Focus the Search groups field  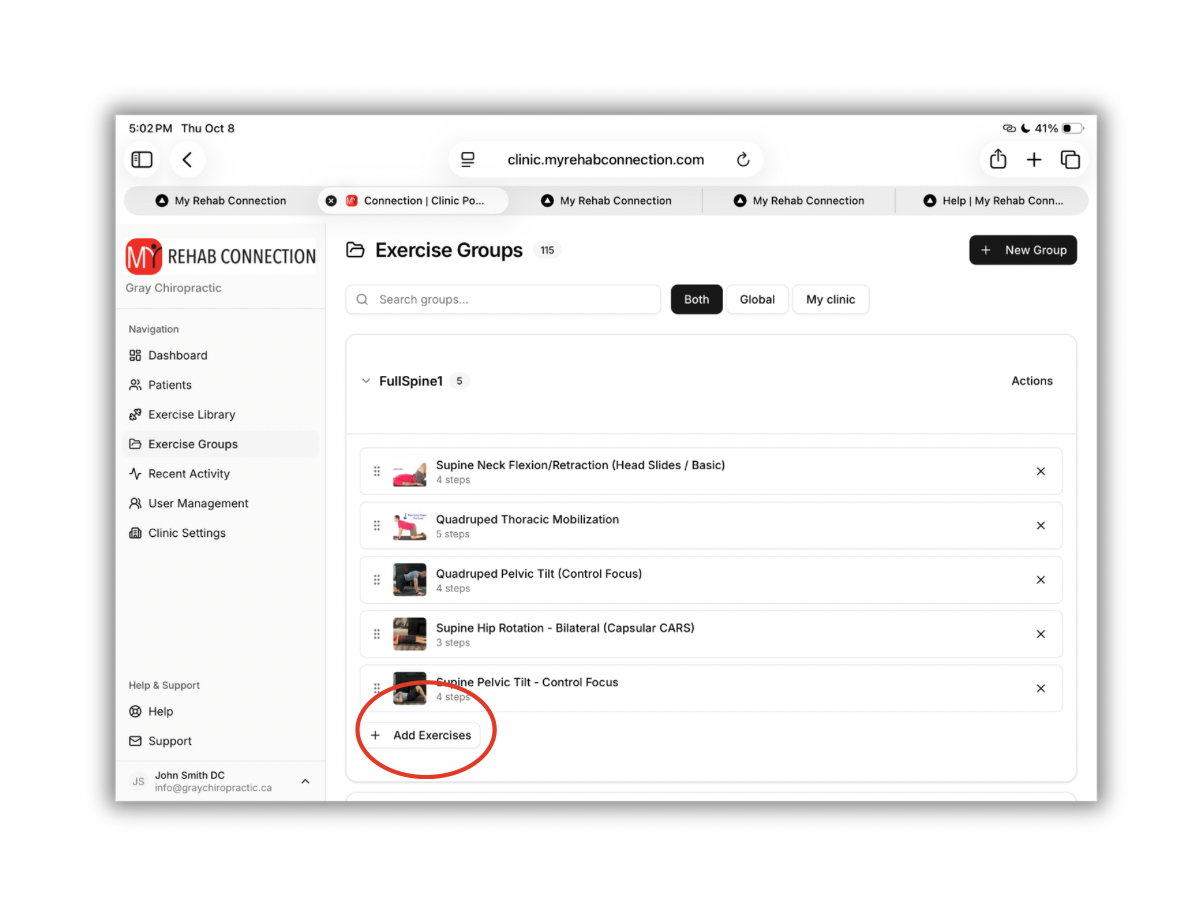coord(503,300)
